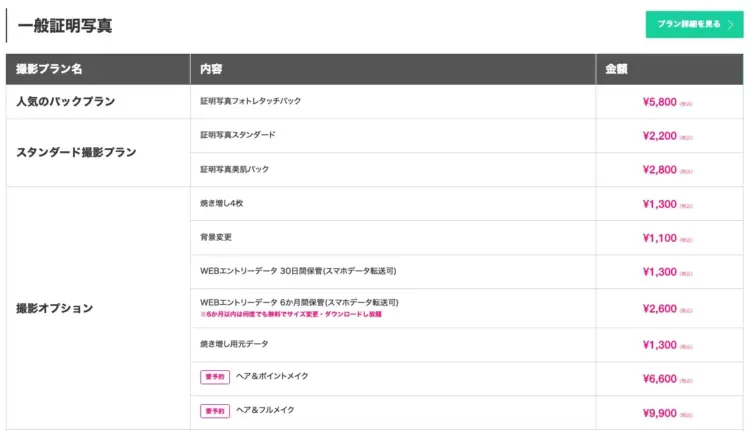Click the ヘア&ポイントメイク option text
Viewport: 750px width, 431px height.
click(272, 376)
